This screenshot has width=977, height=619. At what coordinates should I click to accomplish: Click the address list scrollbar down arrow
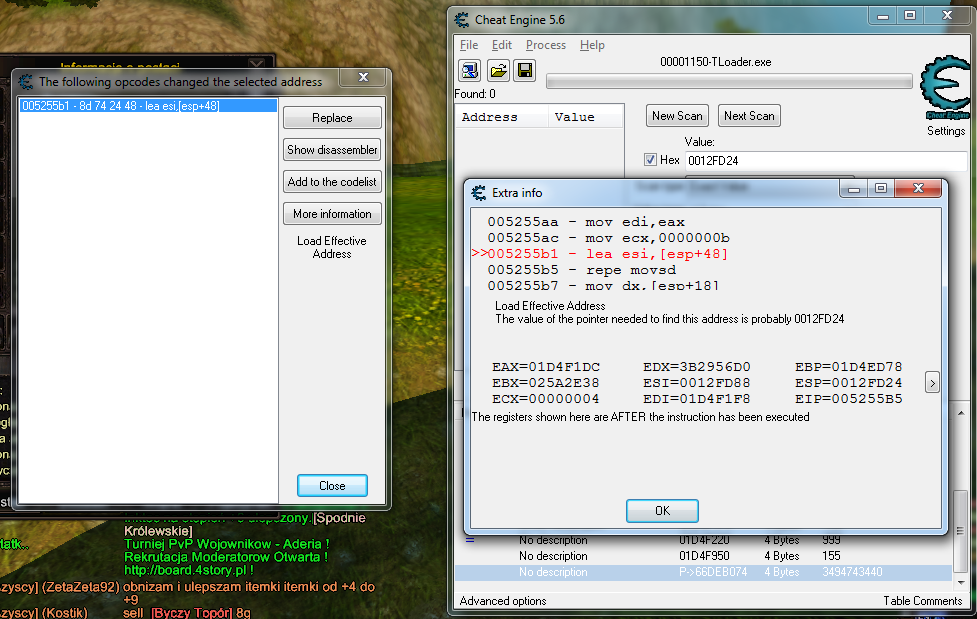click(x=960, y=581)
